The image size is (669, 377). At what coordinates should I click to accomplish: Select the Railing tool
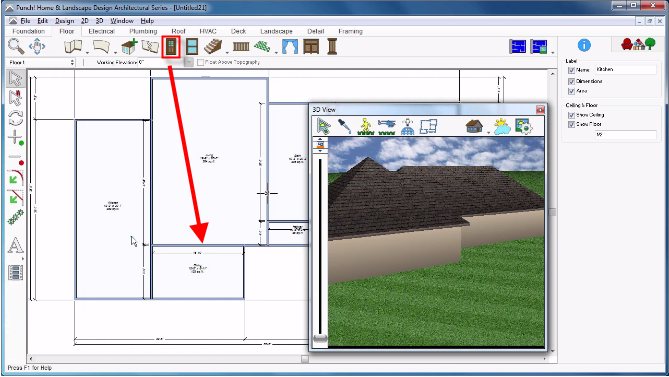pos(241,46)
